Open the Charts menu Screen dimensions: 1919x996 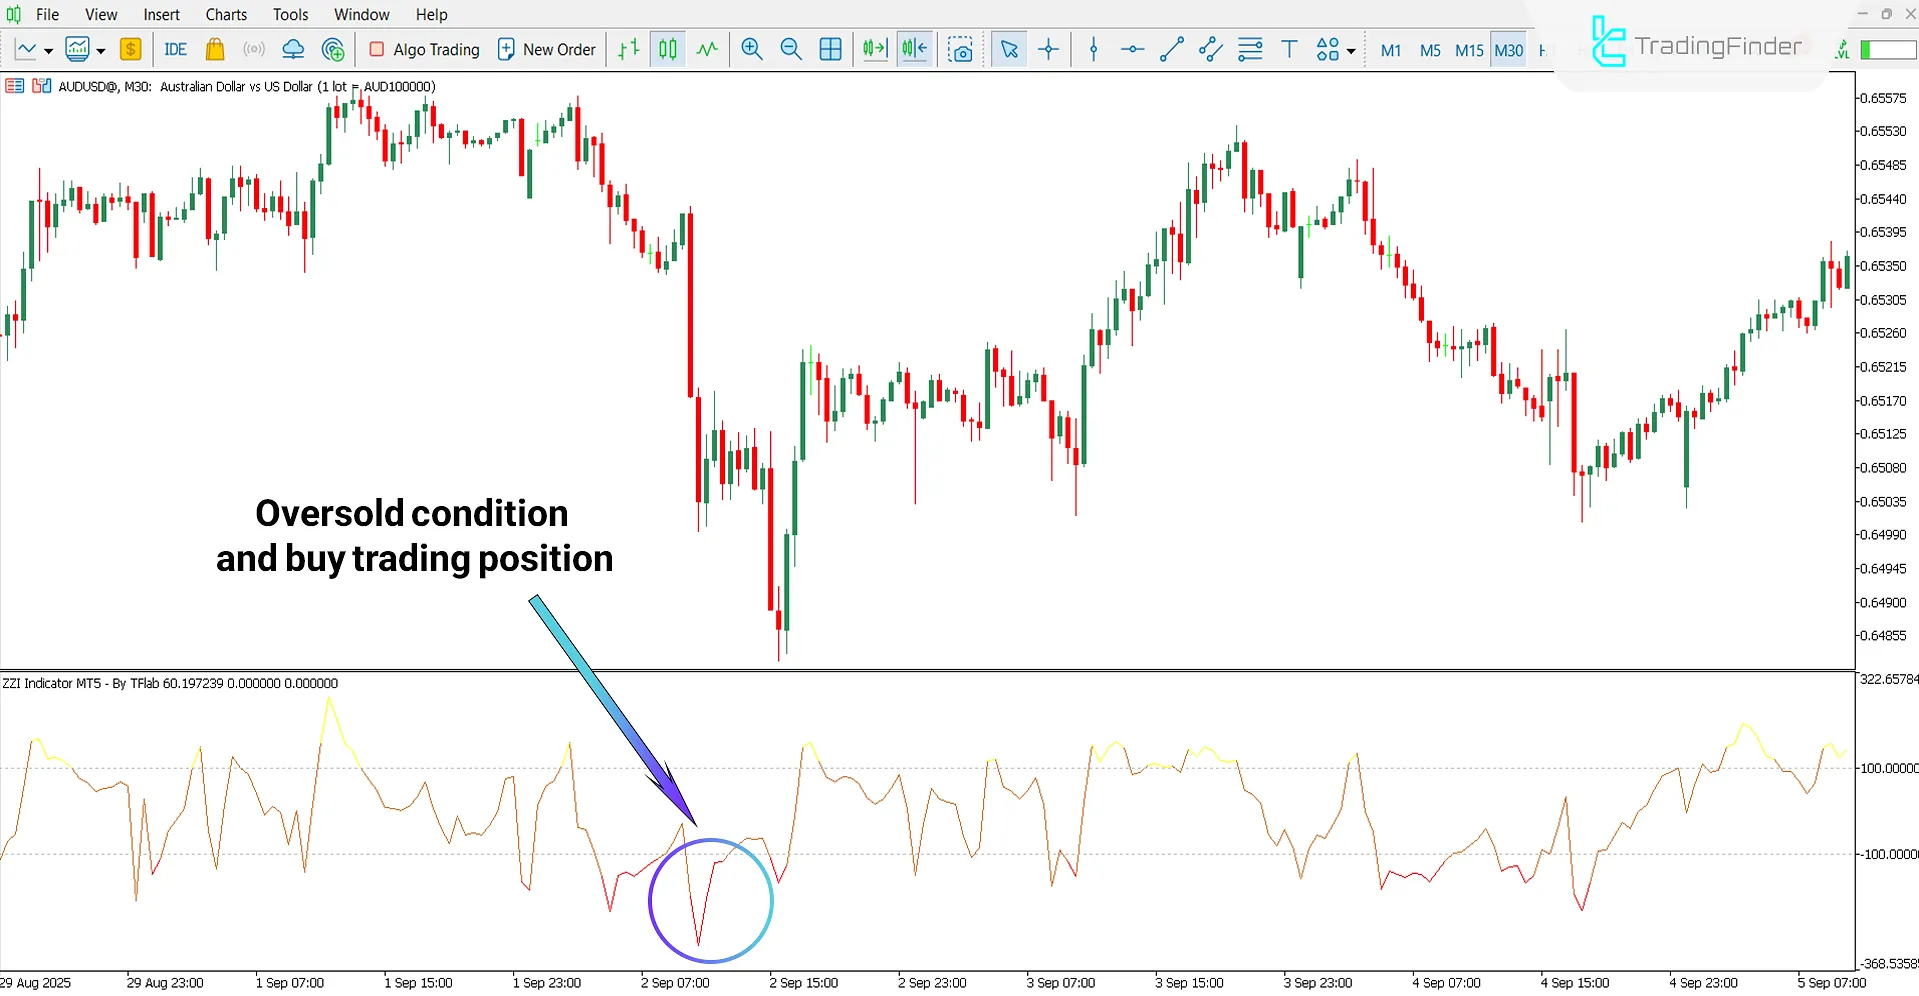click(225, 14)
